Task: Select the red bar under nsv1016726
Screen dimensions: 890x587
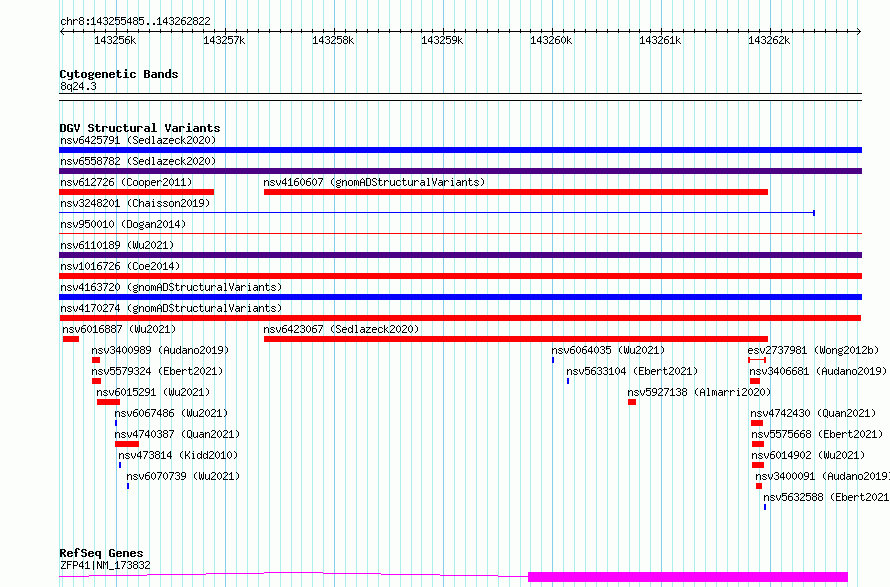Action: (460, 276)
